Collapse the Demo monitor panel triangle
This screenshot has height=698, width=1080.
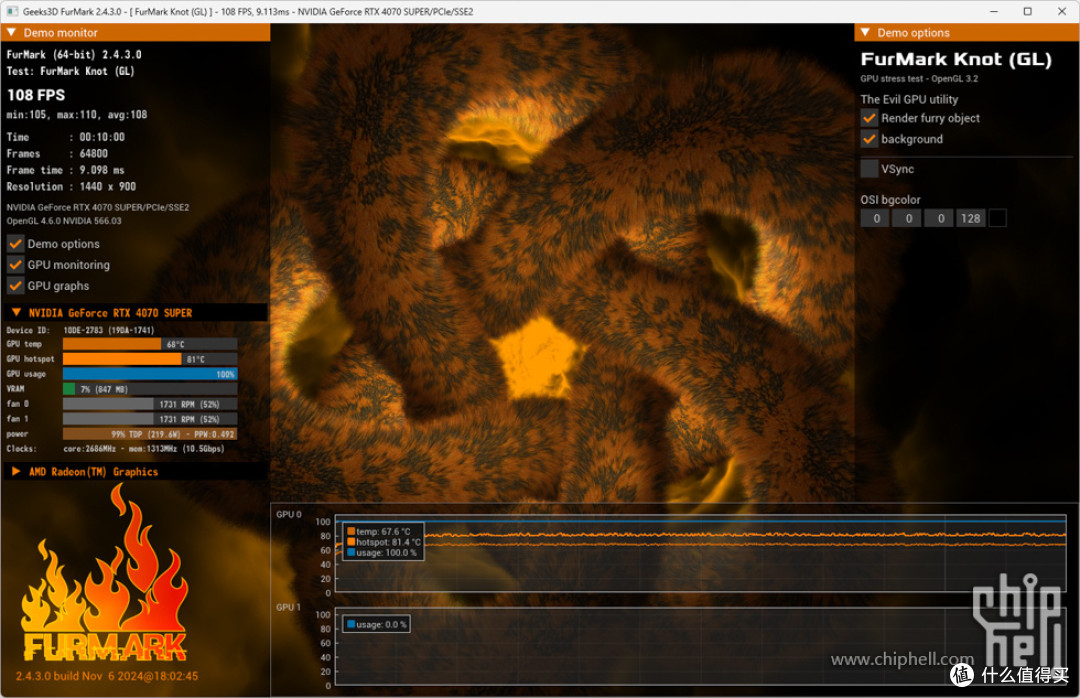[x=11, y=32]
